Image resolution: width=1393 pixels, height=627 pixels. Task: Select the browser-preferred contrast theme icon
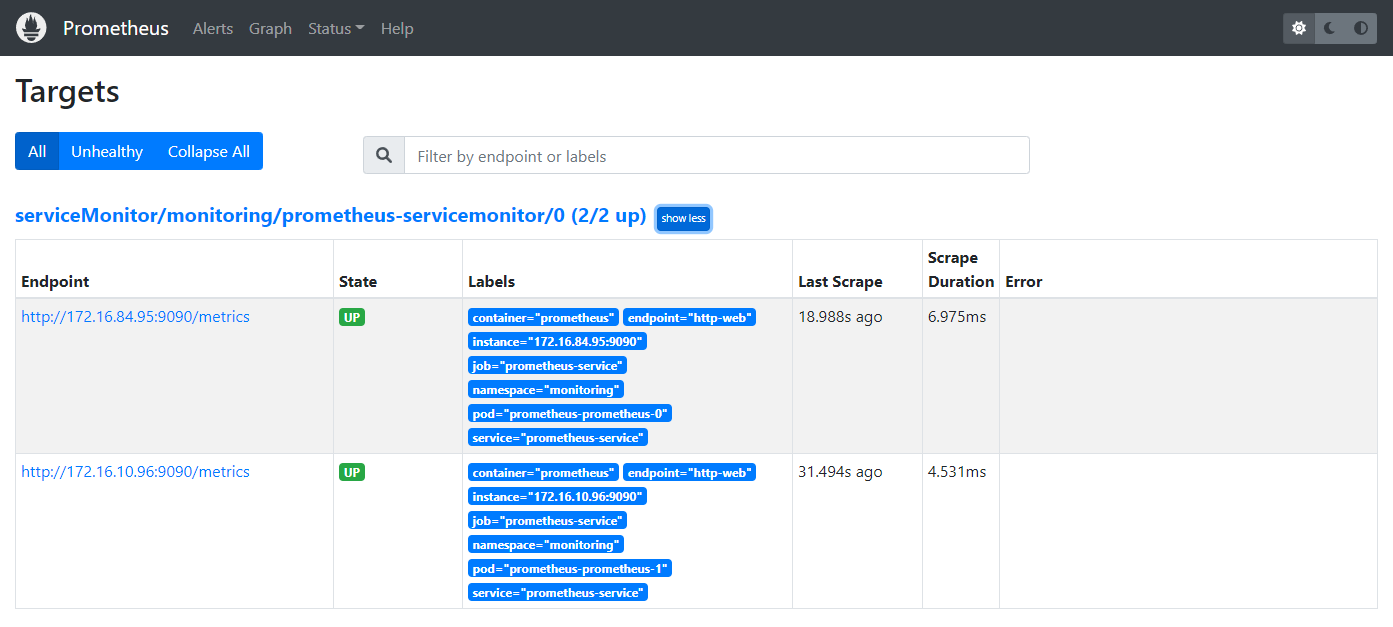1361,28
